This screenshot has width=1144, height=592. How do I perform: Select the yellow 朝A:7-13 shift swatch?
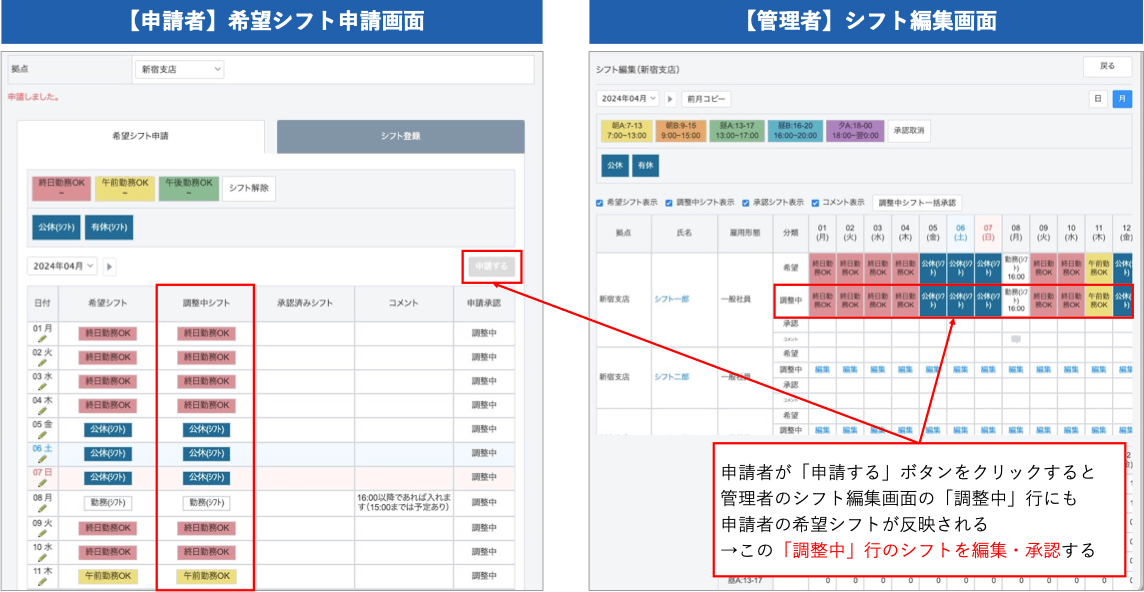coord(626,130)
